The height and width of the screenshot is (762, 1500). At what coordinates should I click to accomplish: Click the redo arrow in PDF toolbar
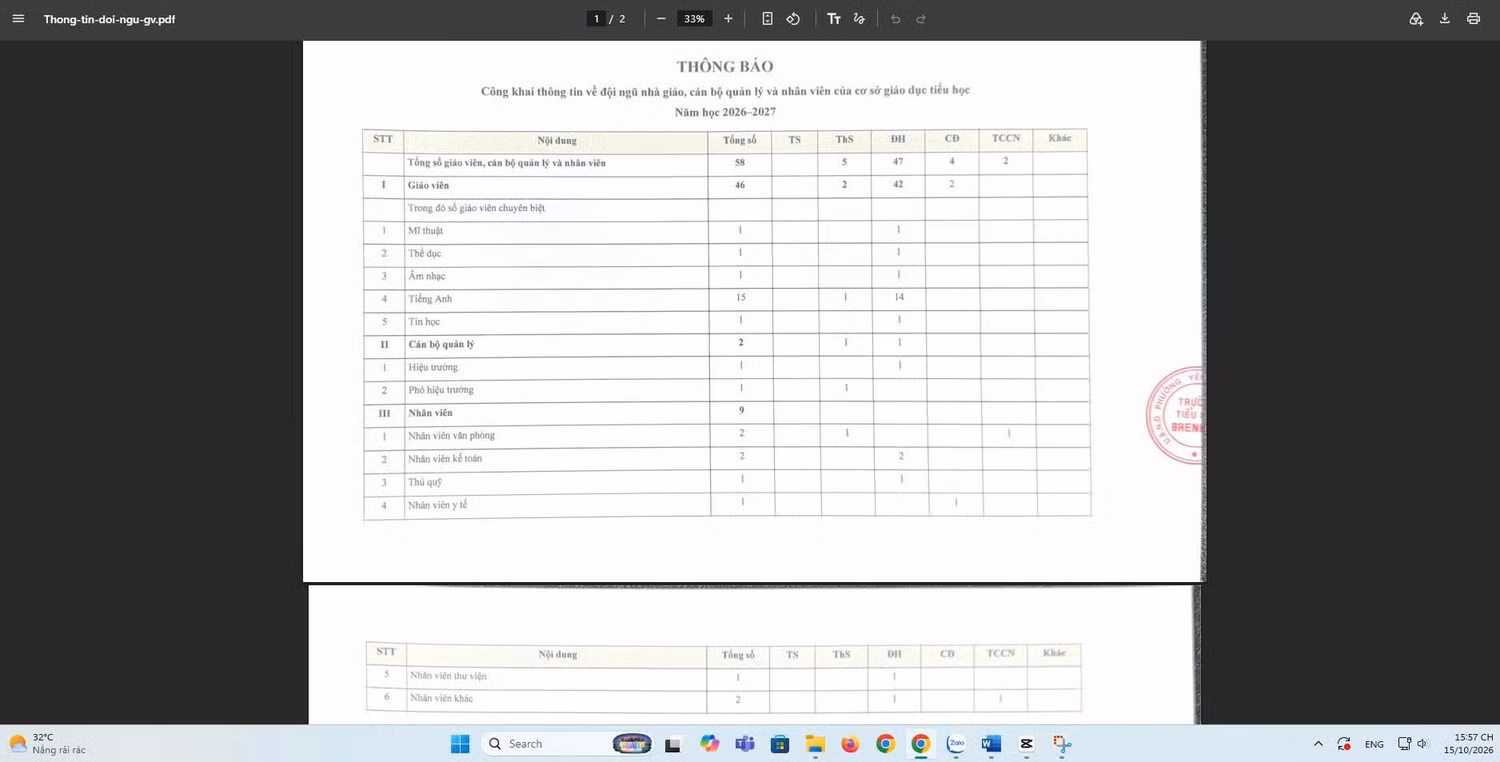(x=921, y=19)
